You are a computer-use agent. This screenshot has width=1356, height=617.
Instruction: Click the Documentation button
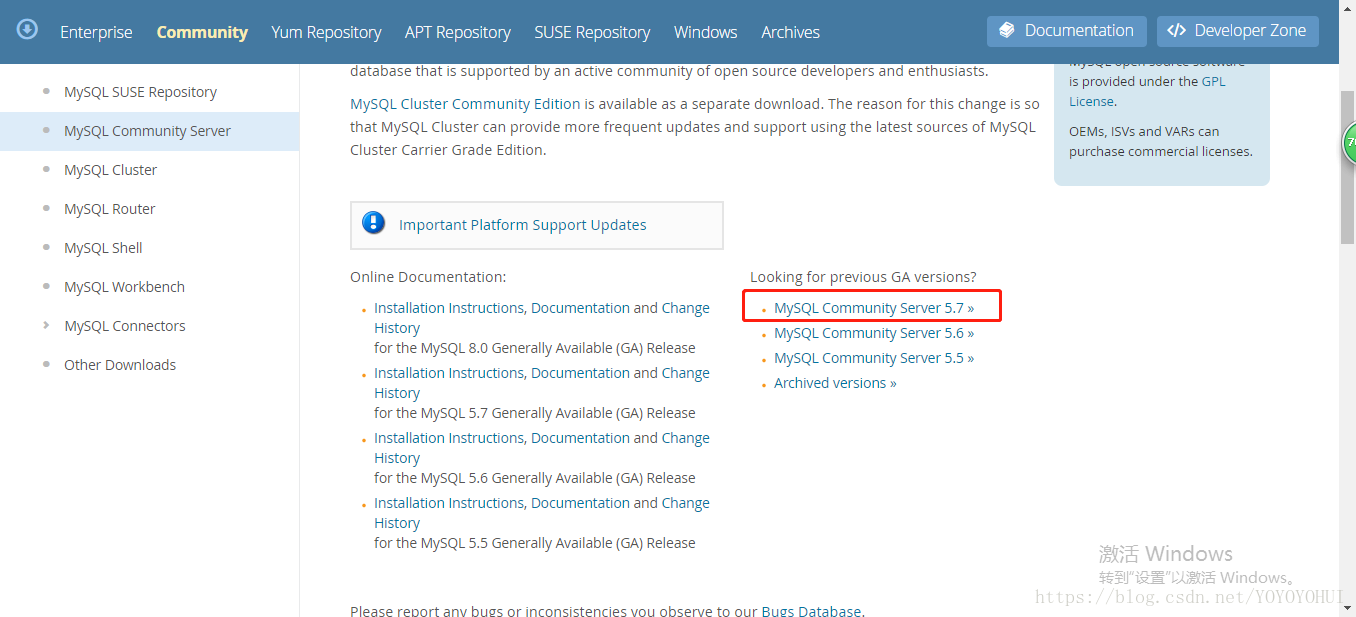(1066, 31)
